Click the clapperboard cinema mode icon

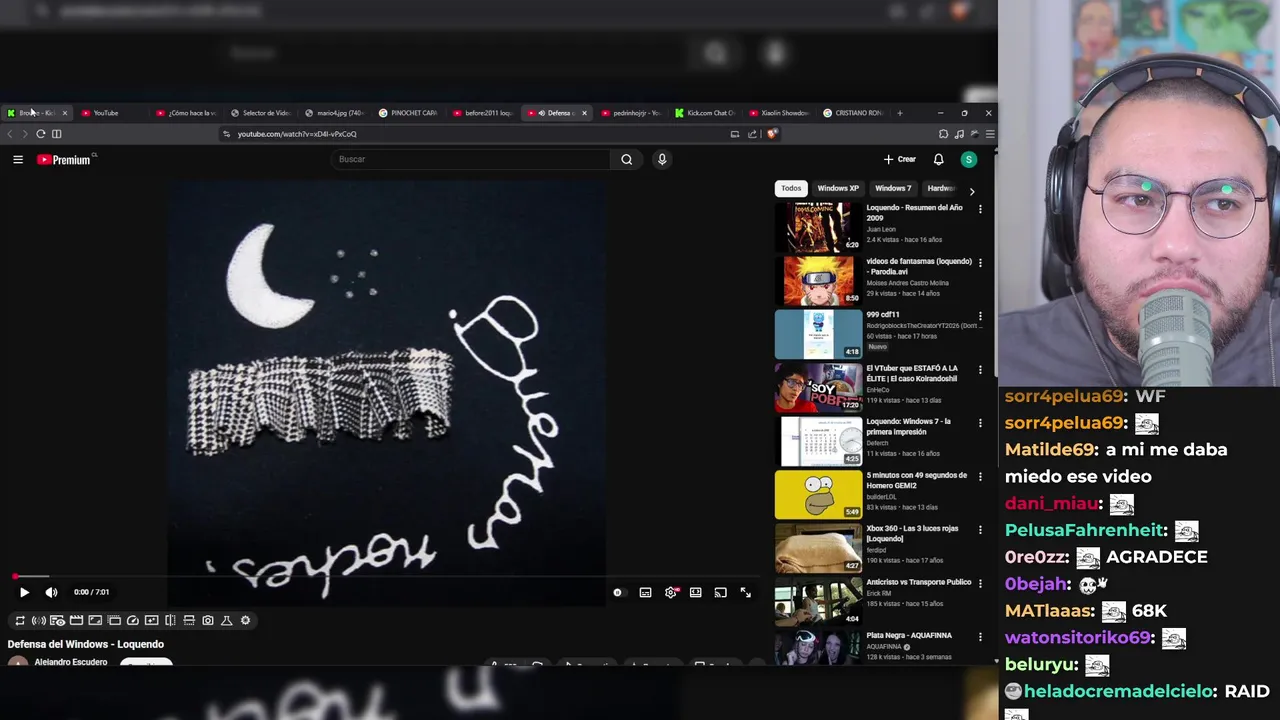76,620
